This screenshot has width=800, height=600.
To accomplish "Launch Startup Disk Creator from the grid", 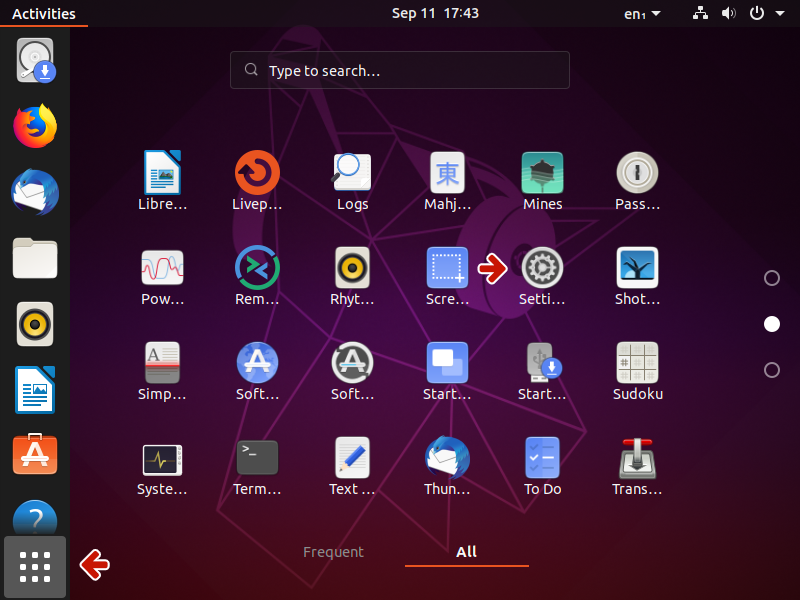I will pos(542,371).
